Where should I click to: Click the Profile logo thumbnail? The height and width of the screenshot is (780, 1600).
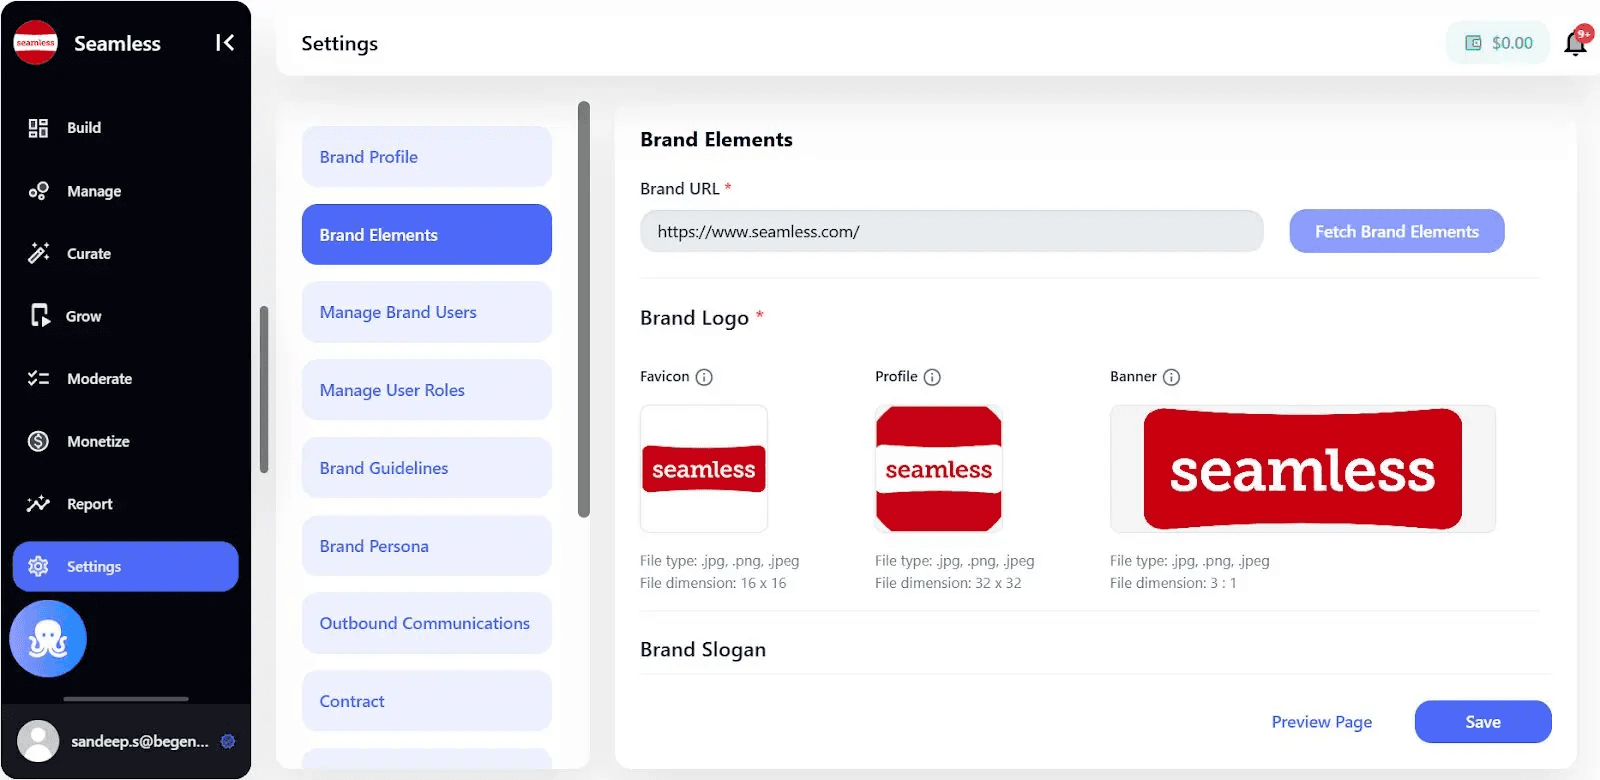939,468
